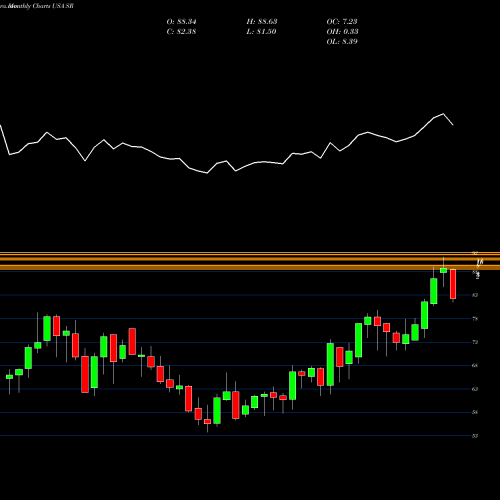Select the open price value 'O: 88.34'

coord(181,22)
